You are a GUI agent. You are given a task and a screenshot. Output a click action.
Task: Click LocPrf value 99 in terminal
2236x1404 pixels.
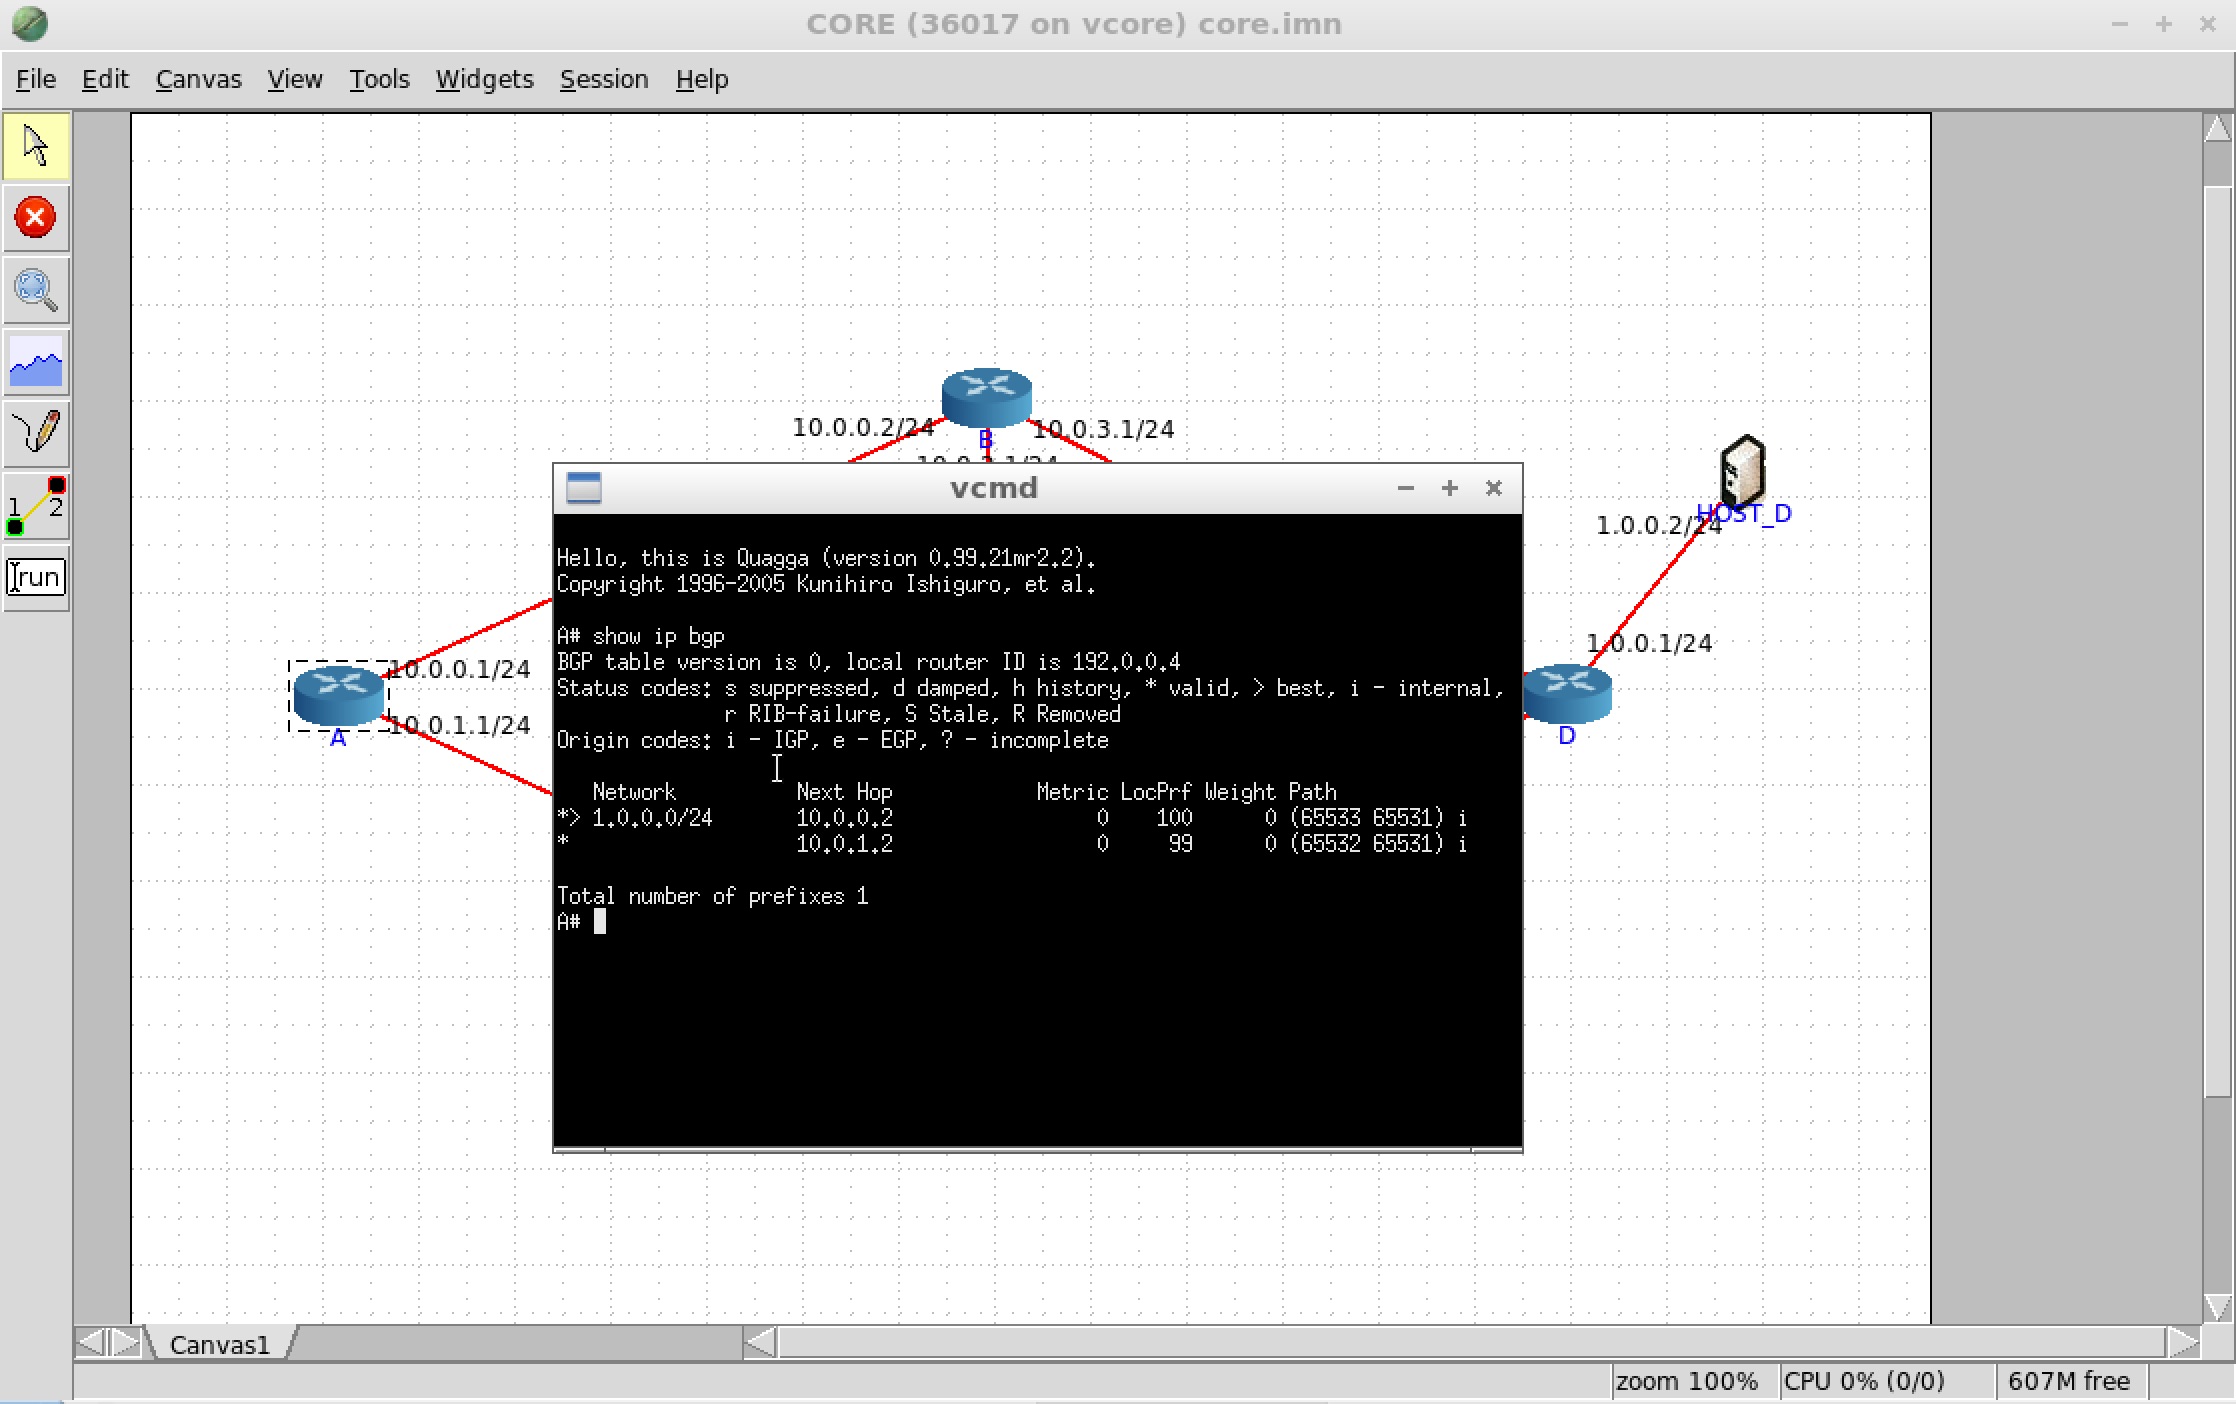(1180, 844)
